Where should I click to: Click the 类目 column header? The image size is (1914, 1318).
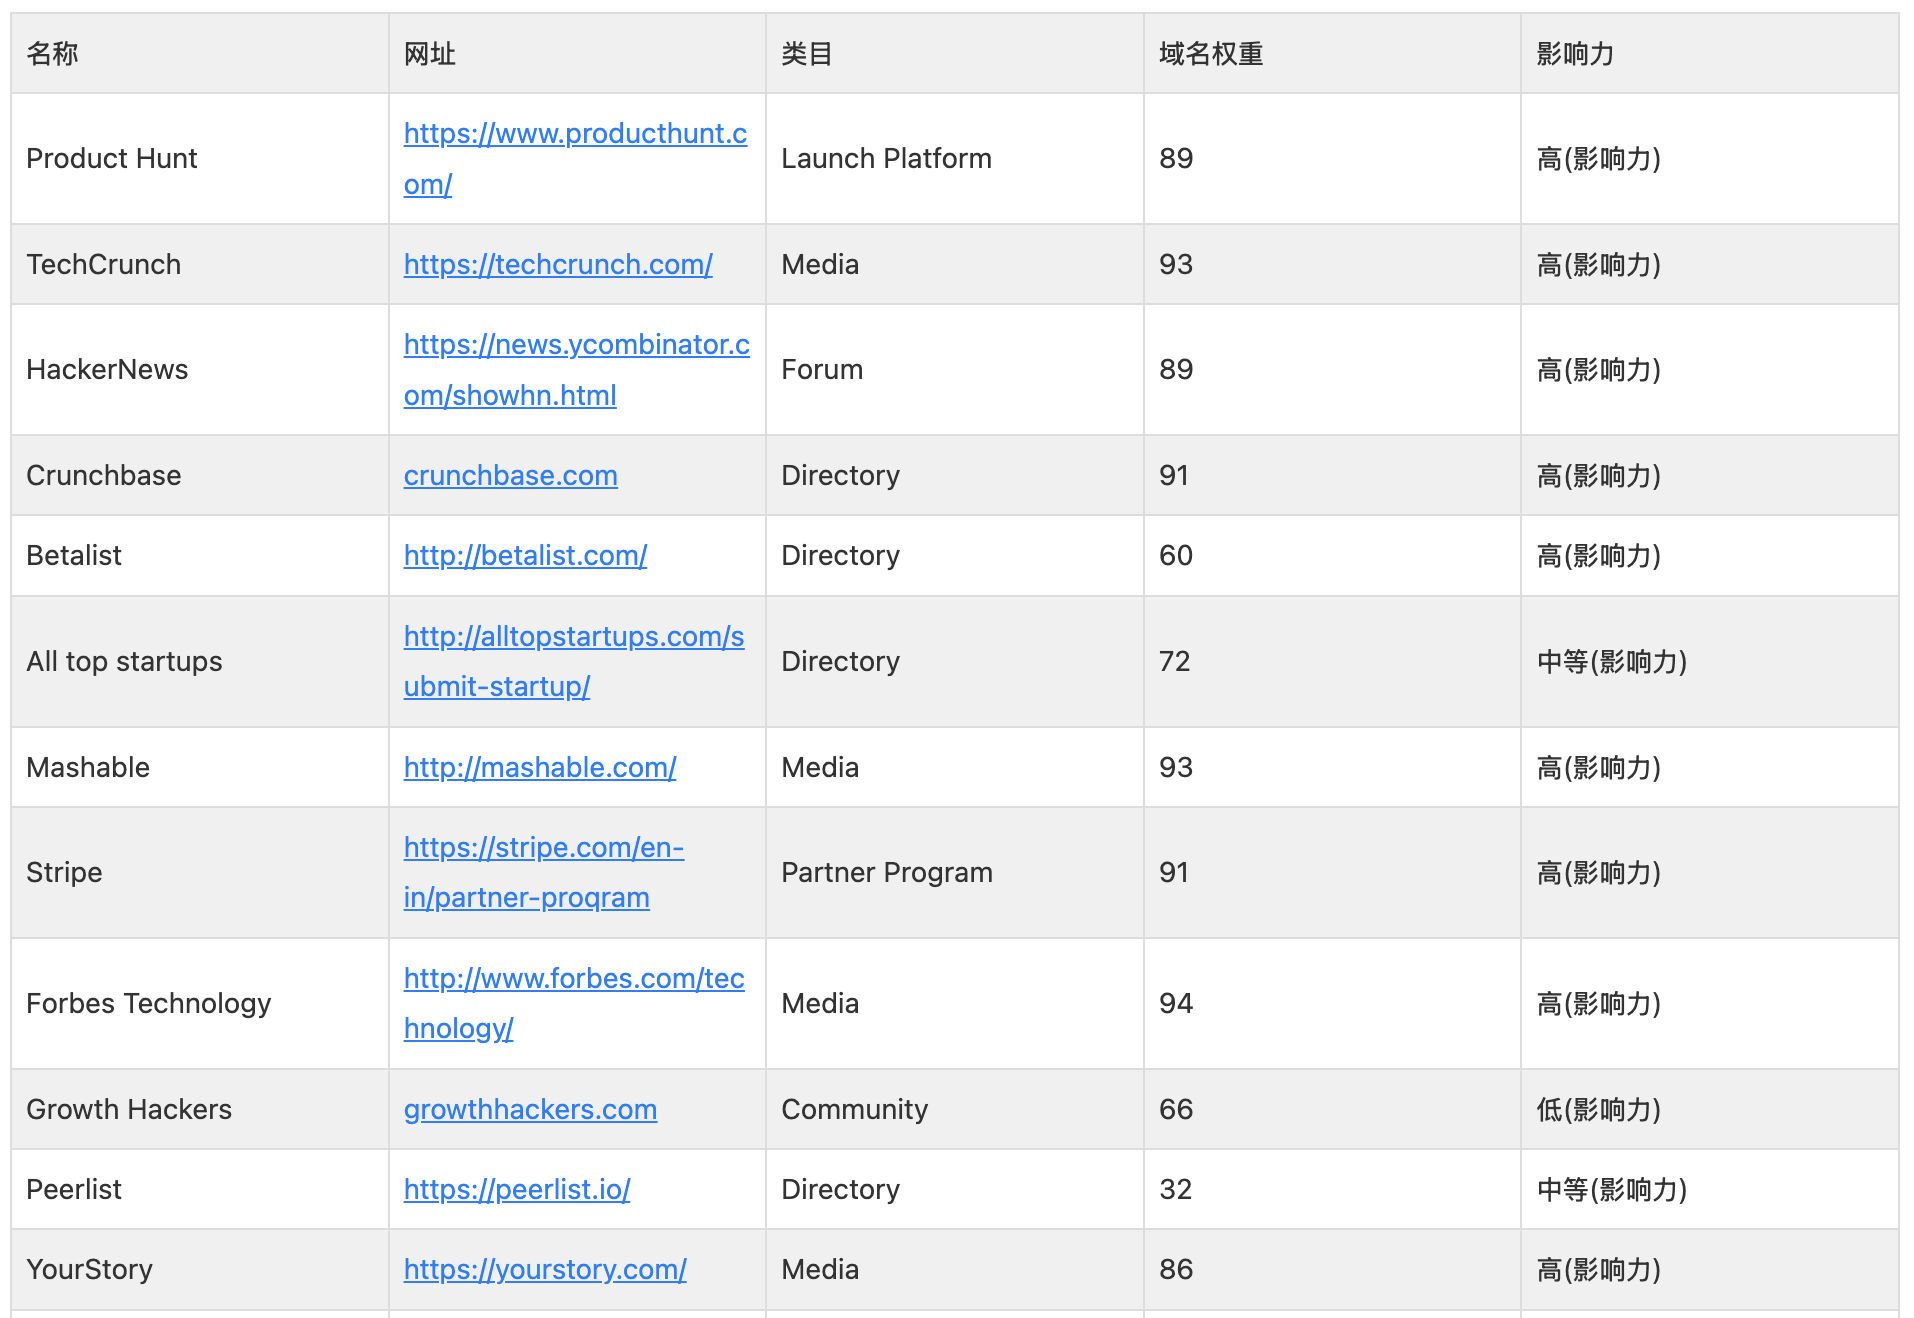tap(955, 54)
